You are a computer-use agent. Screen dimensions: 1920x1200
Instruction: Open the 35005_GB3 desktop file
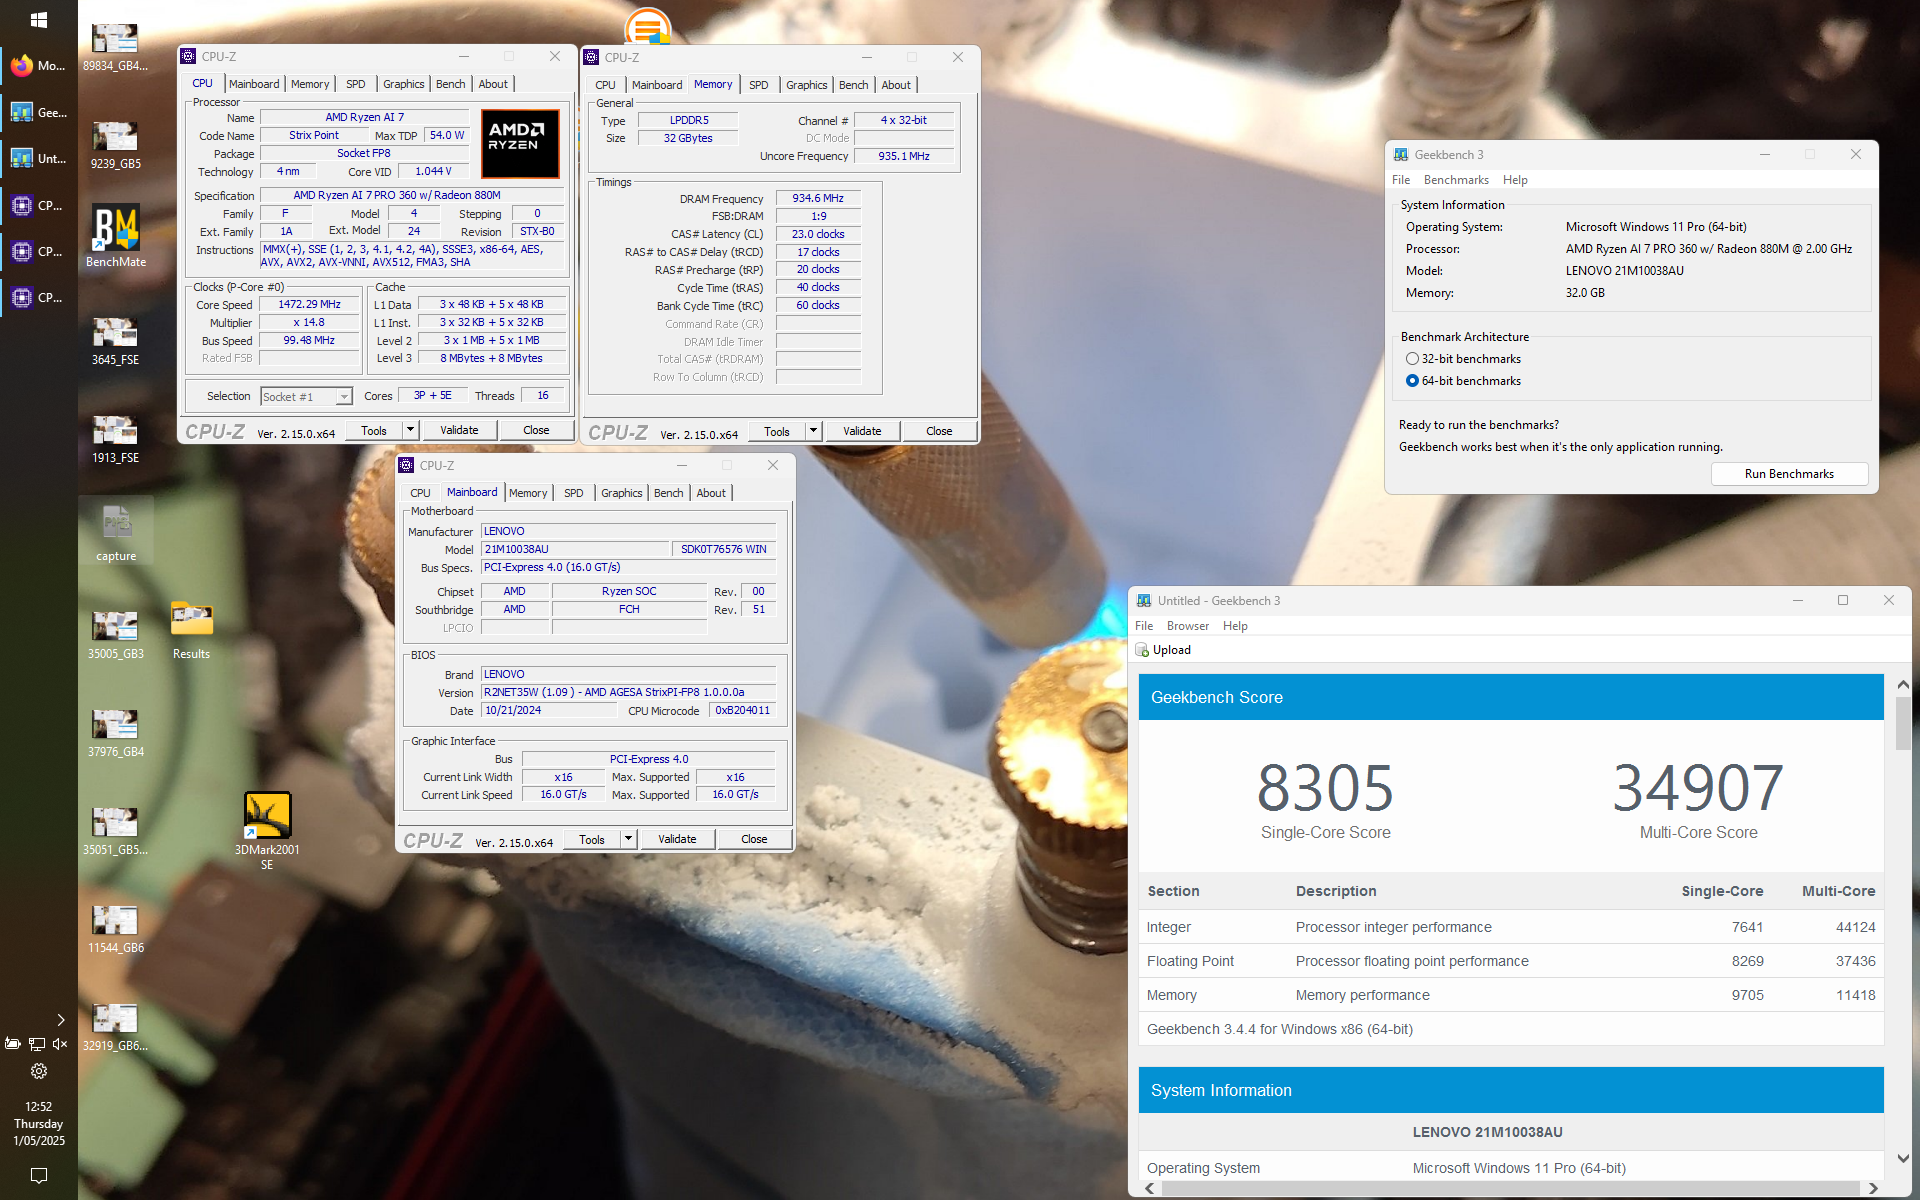(x=115, y=635)
